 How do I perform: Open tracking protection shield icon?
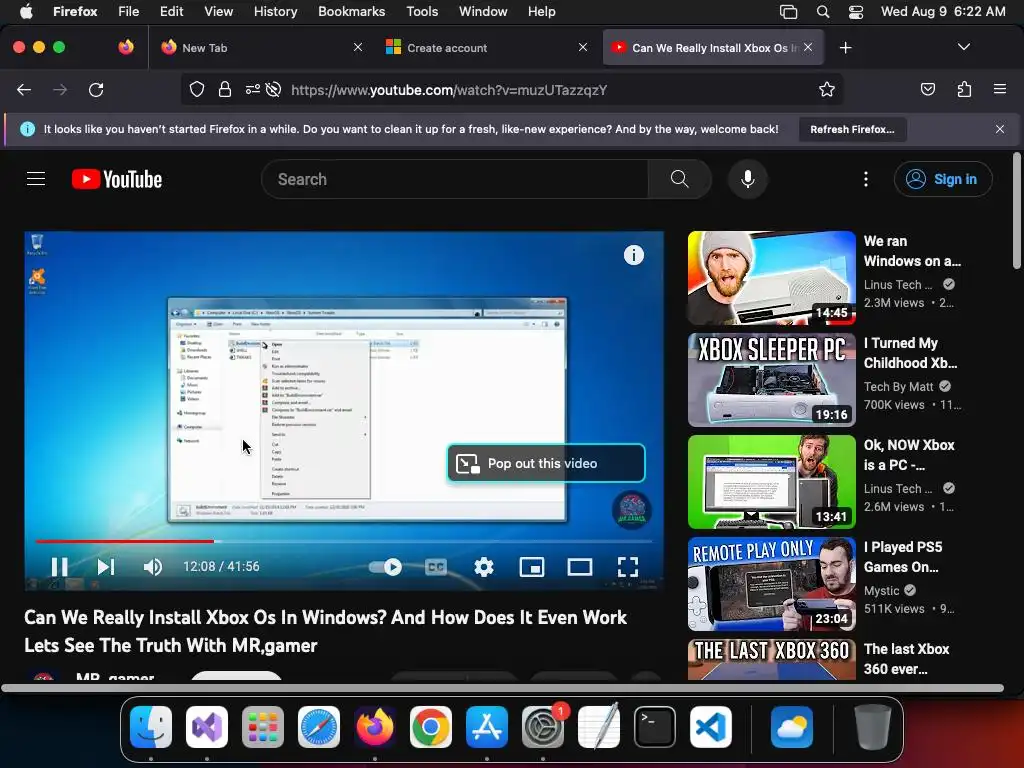[197, 89]
